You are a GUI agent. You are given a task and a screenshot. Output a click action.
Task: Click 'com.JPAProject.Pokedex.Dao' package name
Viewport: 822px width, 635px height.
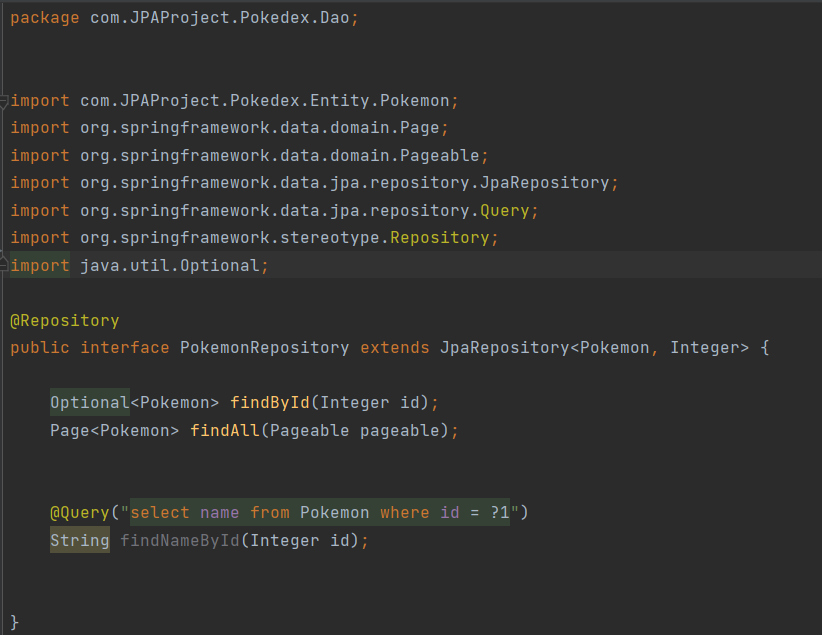click(220, 18)
